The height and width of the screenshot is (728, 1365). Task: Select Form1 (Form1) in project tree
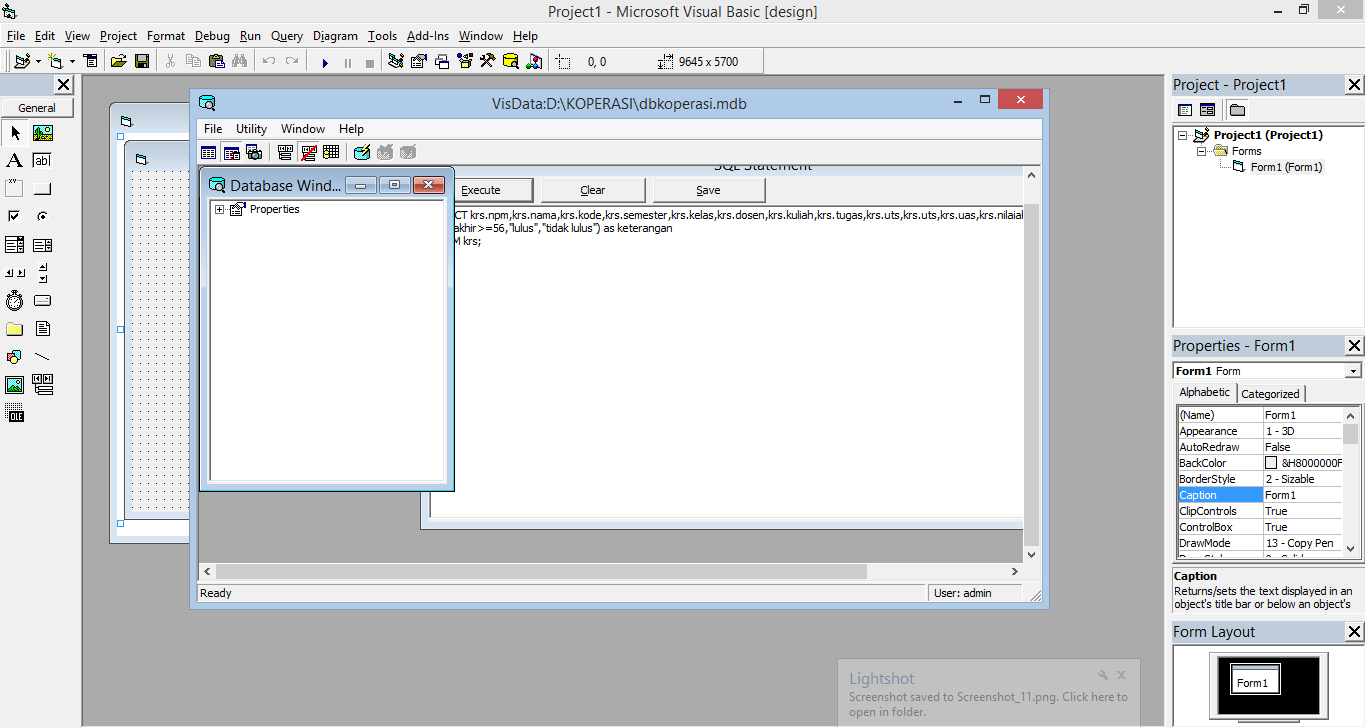[1286, 167]
